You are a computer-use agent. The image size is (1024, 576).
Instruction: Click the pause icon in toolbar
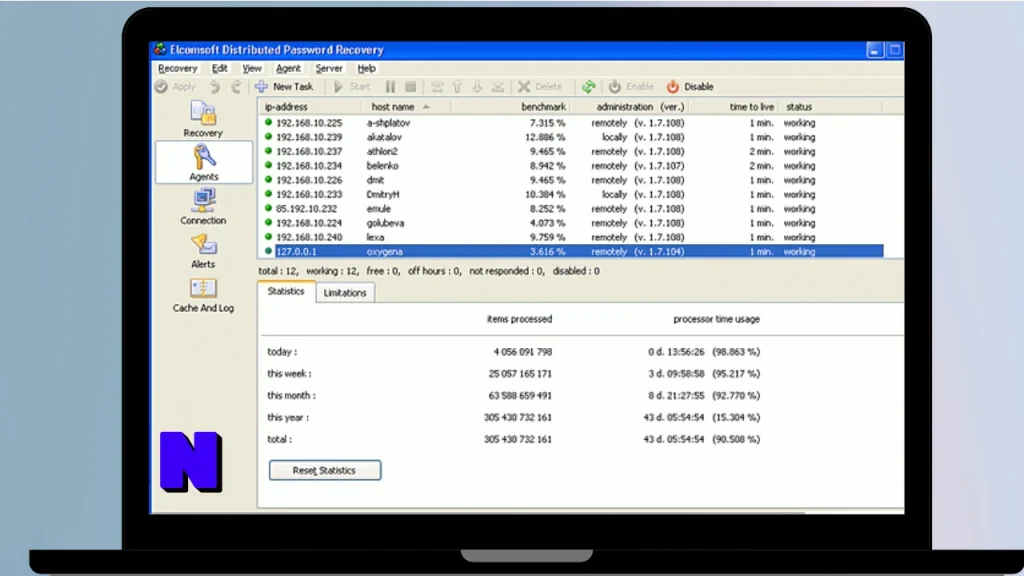(x=390, y=86)
